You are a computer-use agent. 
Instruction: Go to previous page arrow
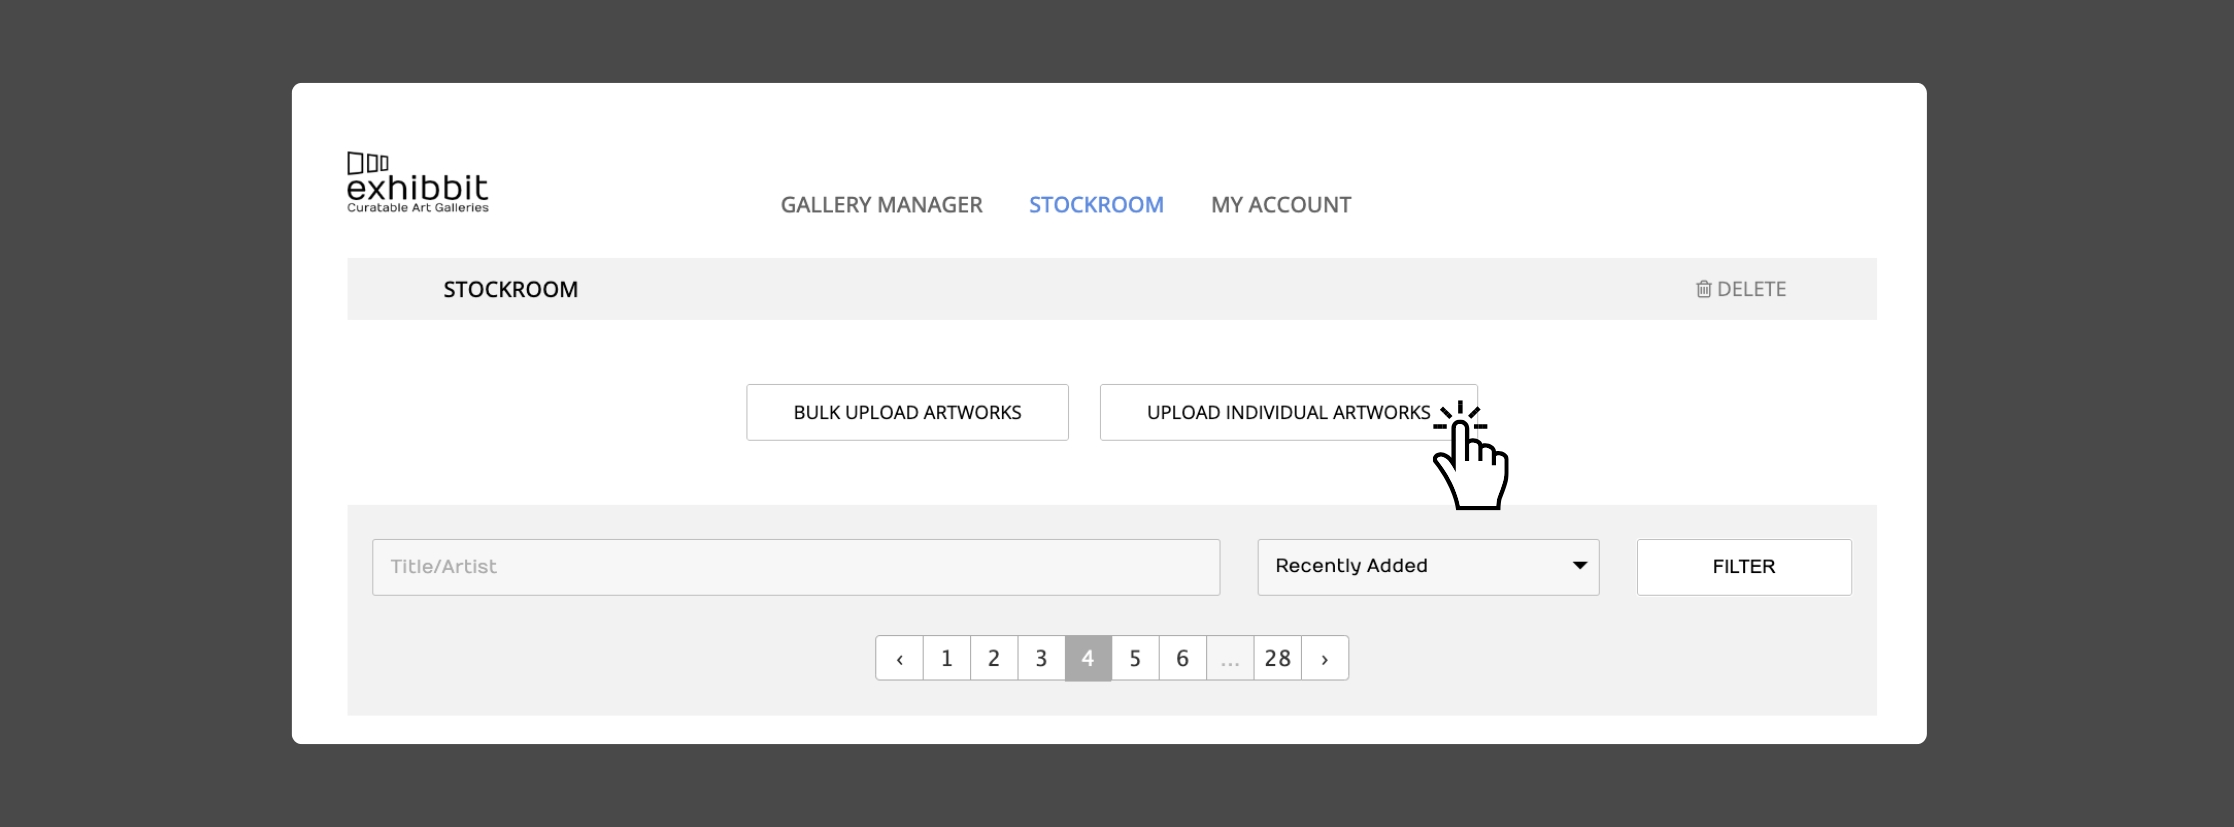point(899,658)
